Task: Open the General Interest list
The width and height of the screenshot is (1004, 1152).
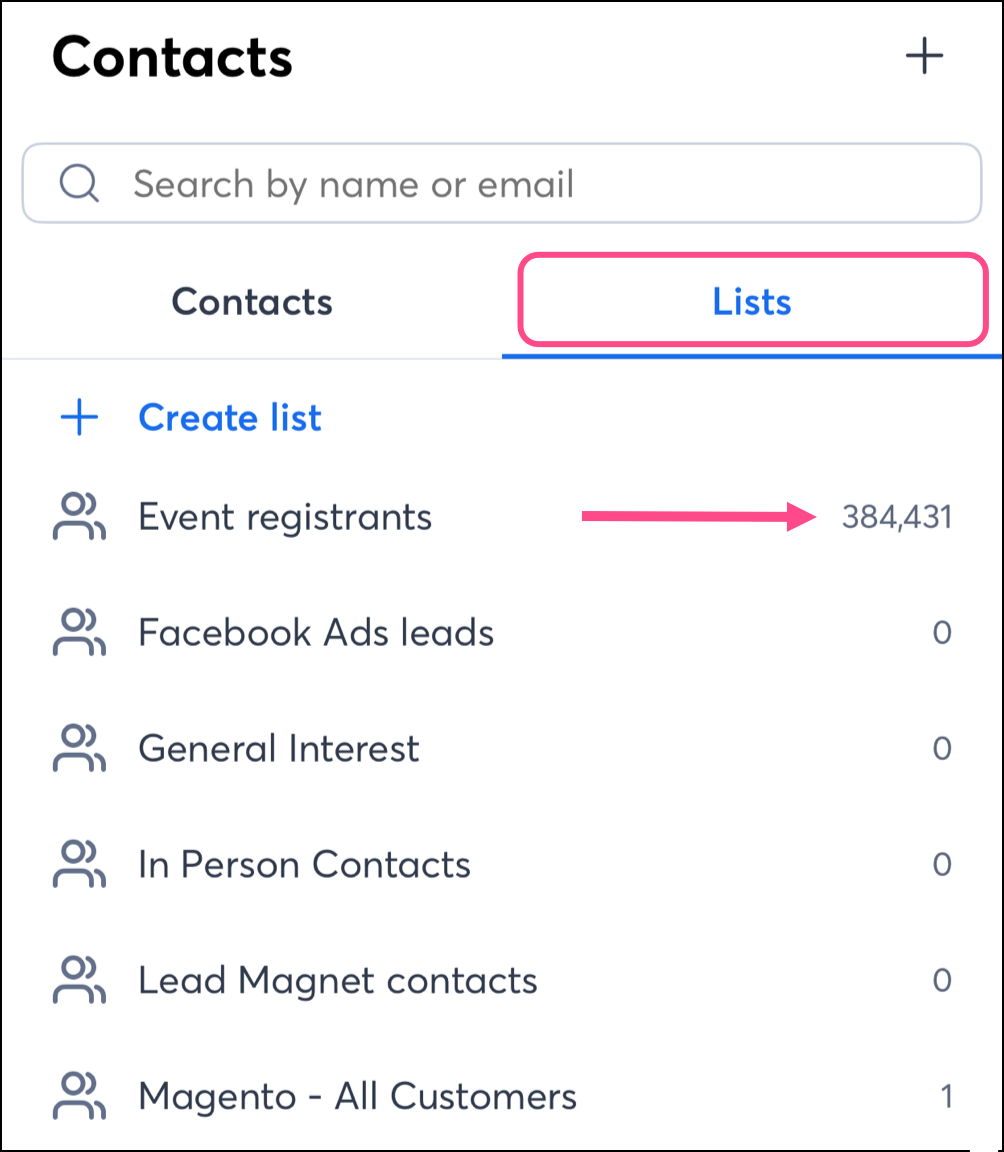Action: 279,749
